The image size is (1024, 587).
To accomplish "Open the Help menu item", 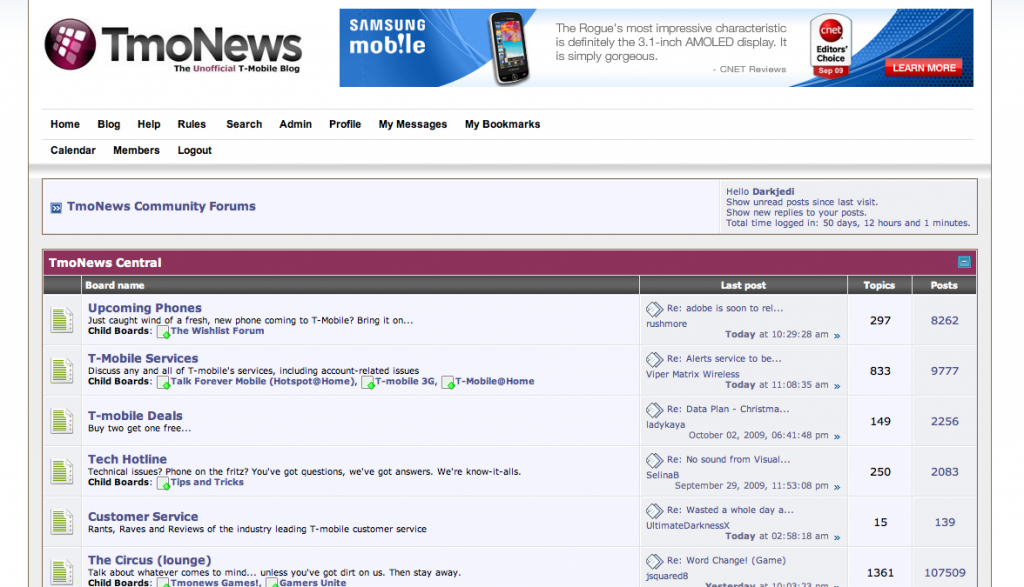I will pos(148,124).
